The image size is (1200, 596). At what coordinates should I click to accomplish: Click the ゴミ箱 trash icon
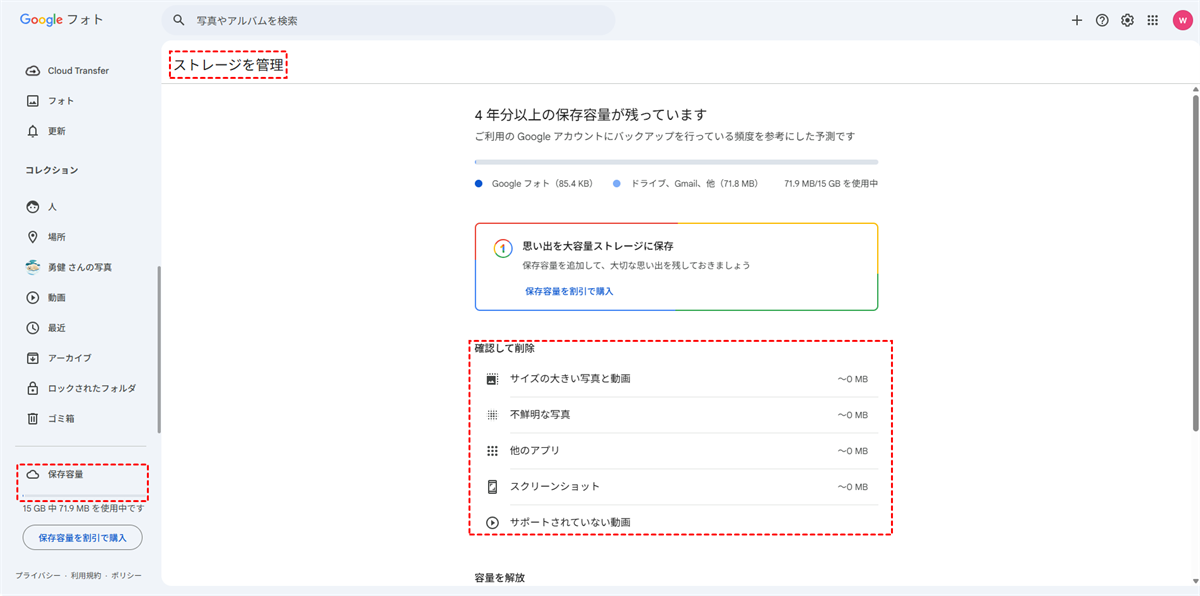(x=32, y=418)
